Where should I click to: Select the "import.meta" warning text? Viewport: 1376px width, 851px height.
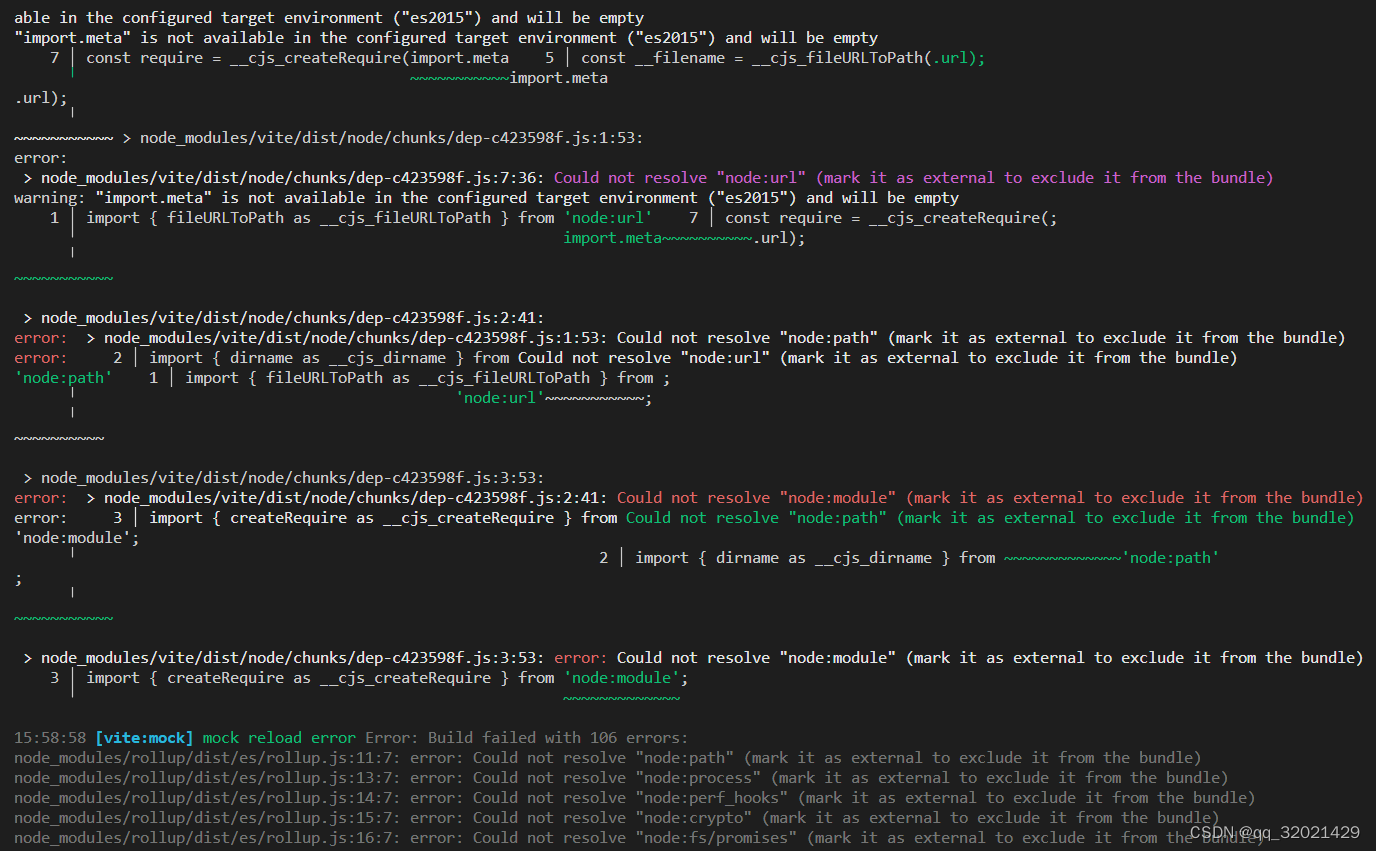tap(76, 37)
